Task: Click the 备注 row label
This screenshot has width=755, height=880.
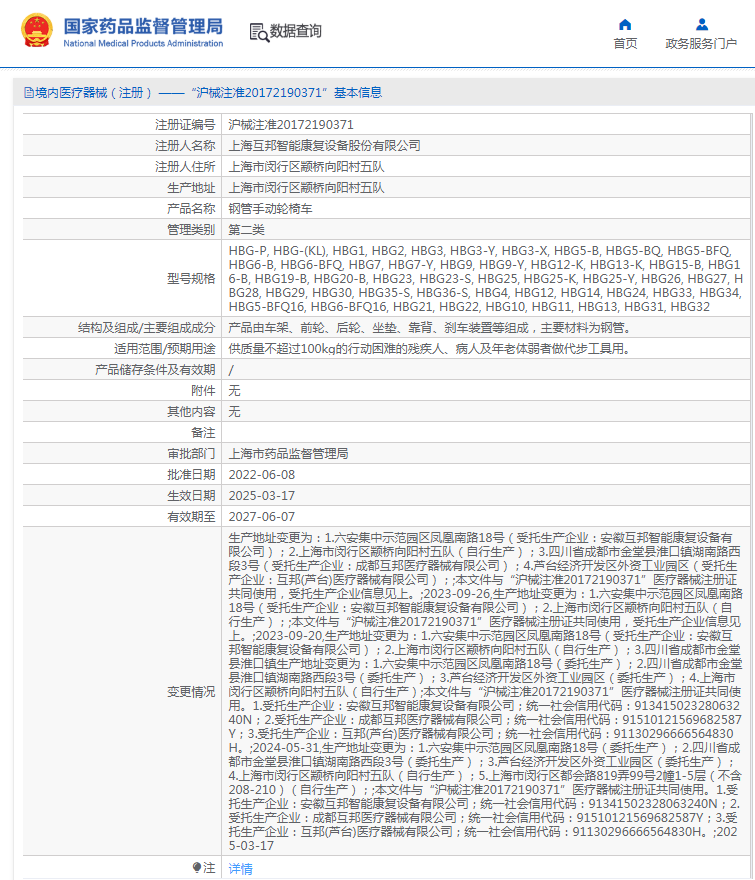Action: (x=203, y=433)
